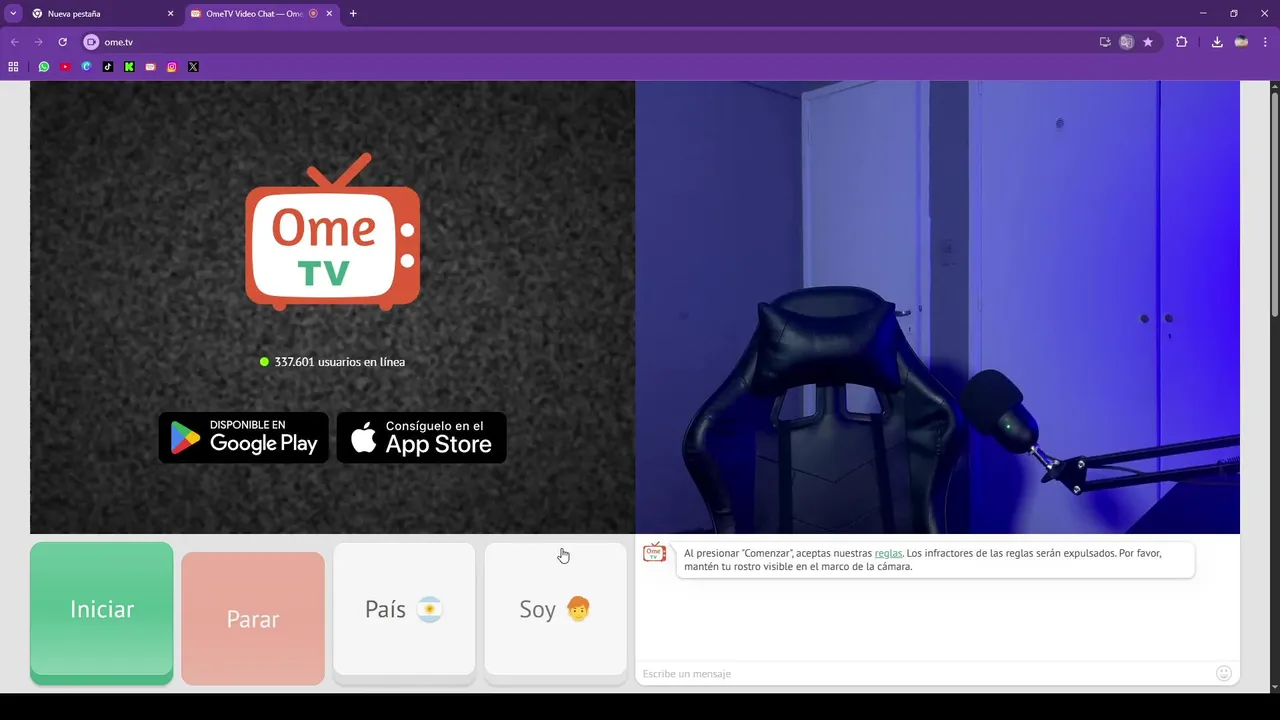Restore down the Chrome window
Viewport: 1280px width, 720px height.
click(x=1234, y=13)
